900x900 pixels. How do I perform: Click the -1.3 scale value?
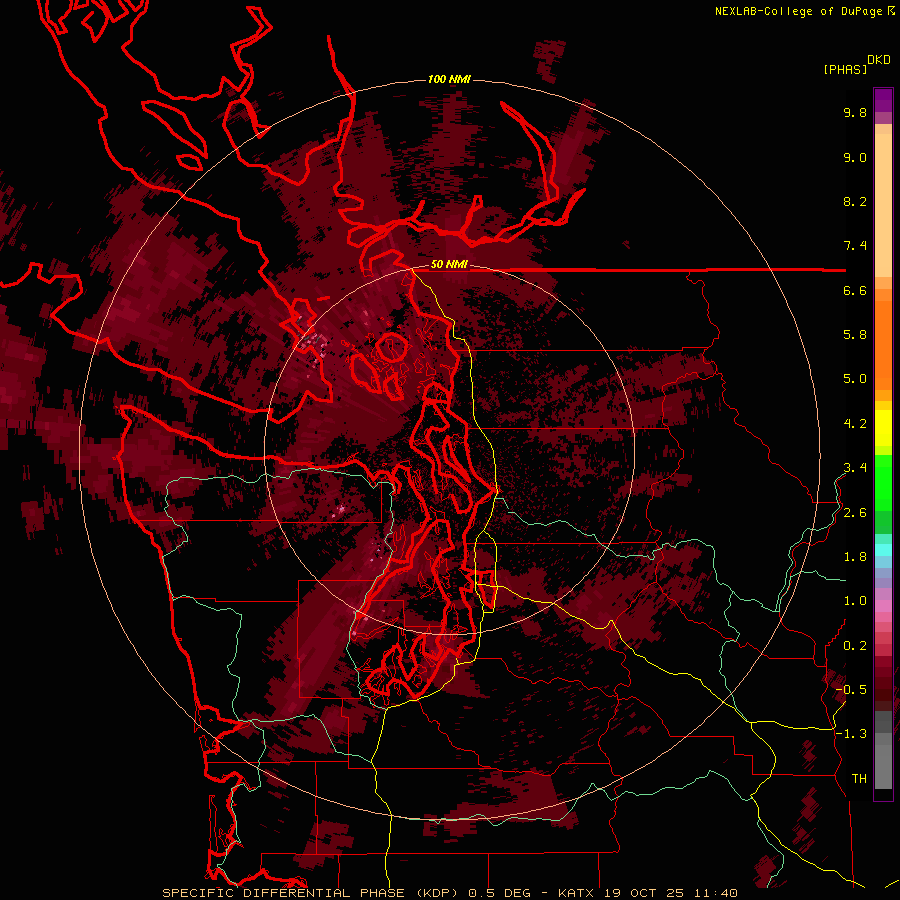click(x=851, y=734)
